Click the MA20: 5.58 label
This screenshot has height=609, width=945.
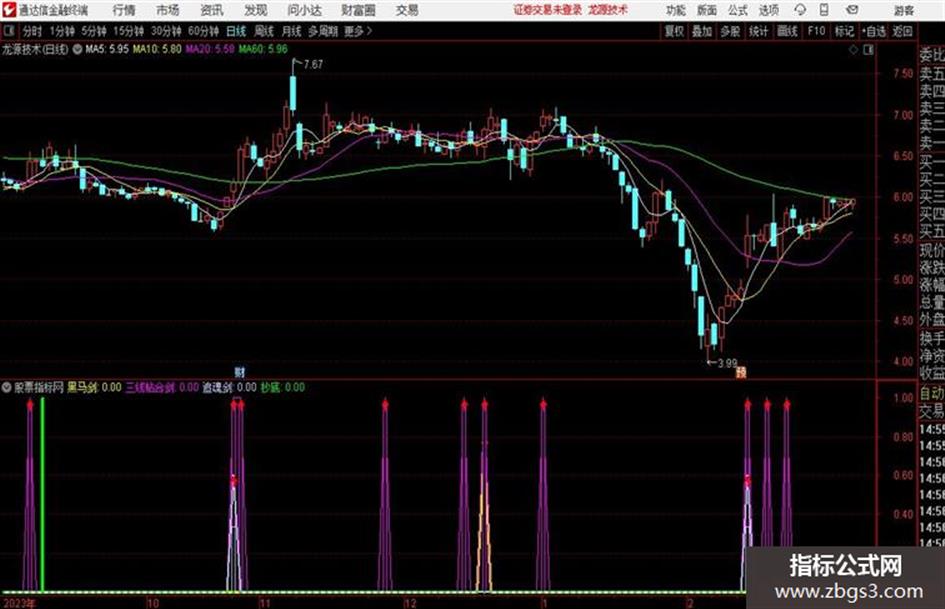tap(210, 49)
